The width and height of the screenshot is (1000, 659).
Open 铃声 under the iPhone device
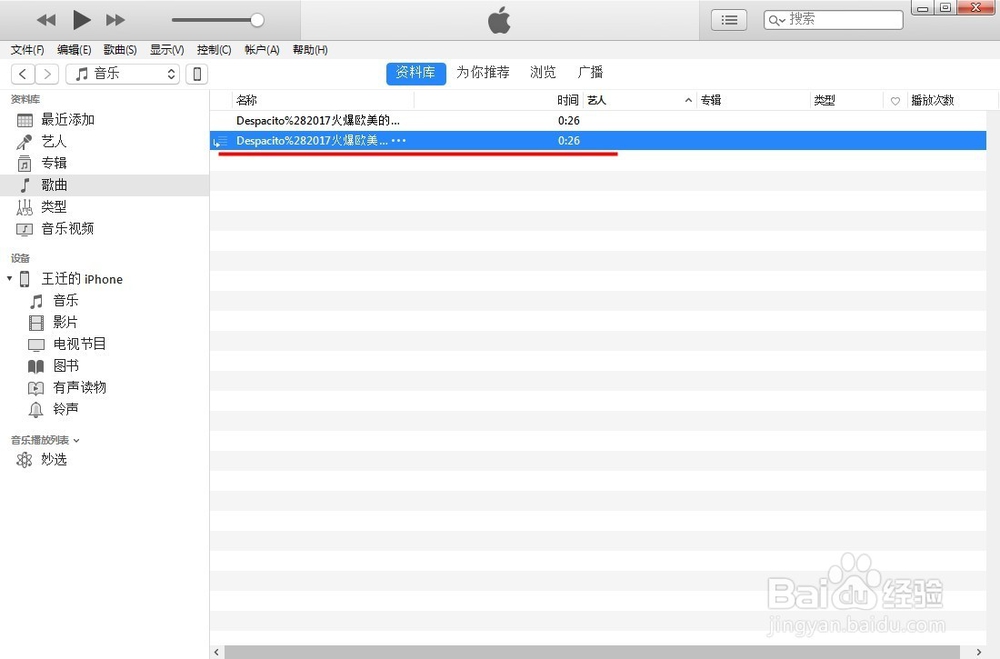click(65, 409)
